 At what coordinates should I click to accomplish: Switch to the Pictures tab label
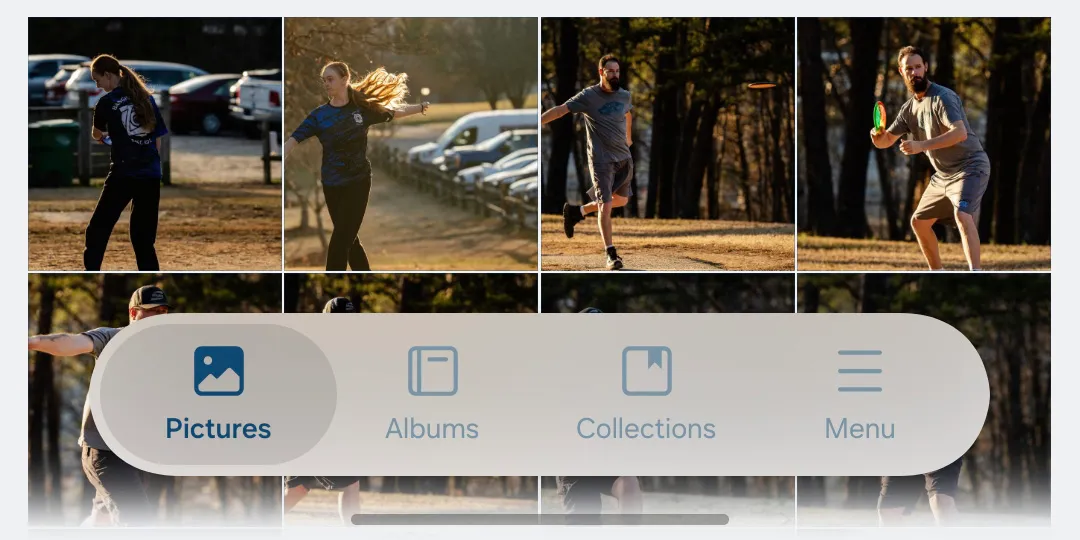coord(218,429)
